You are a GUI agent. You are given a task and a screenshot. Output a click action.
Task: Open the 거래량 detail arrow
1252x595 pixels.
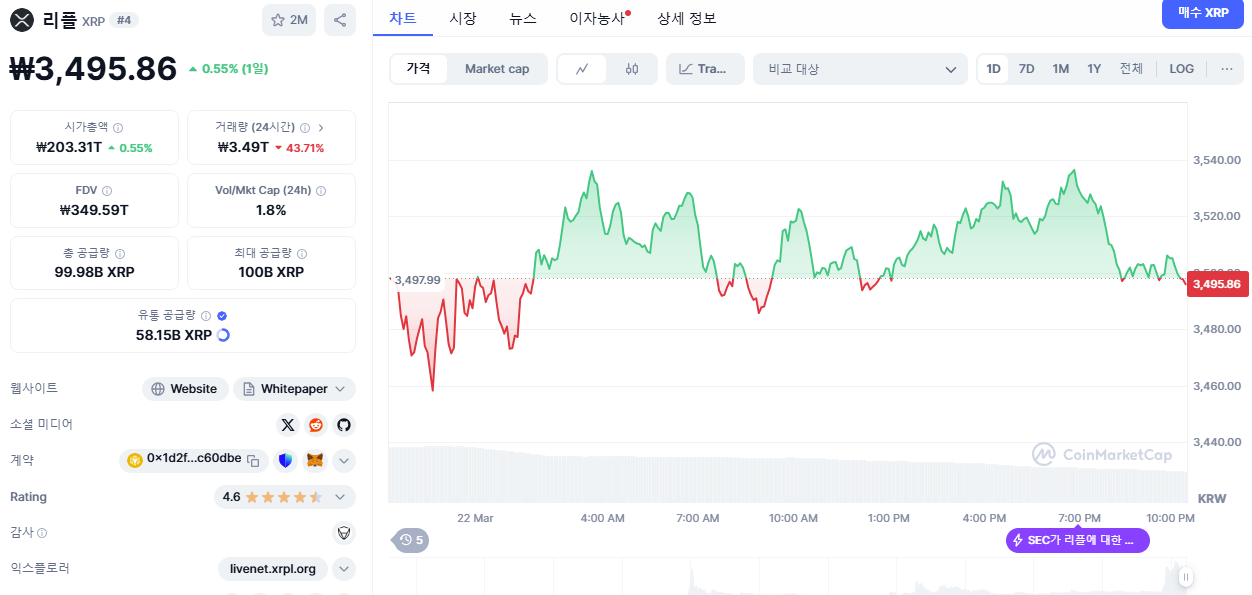coord(321,128)
